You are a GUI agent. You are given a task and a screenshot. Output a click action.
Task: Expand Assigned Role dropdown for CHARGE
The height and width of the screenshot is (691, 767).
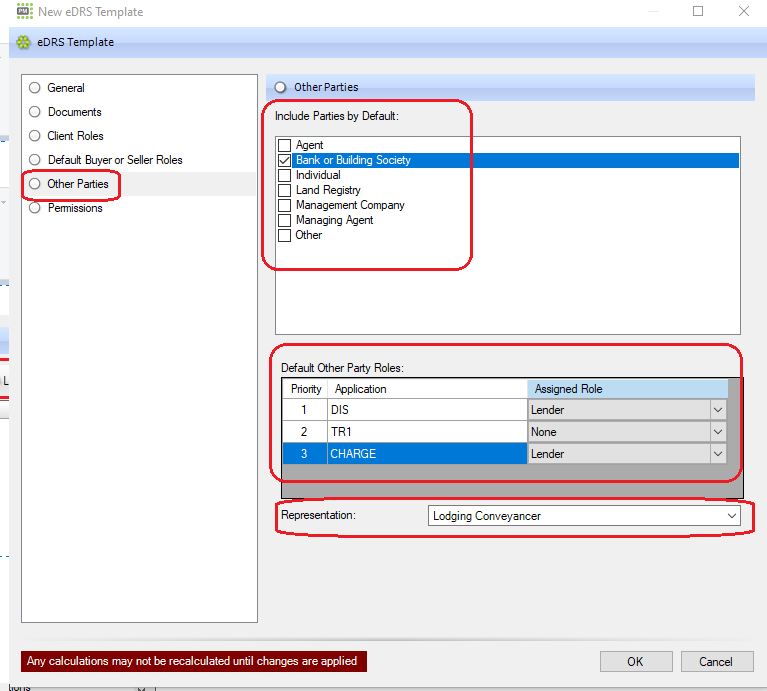coord(717,454)
